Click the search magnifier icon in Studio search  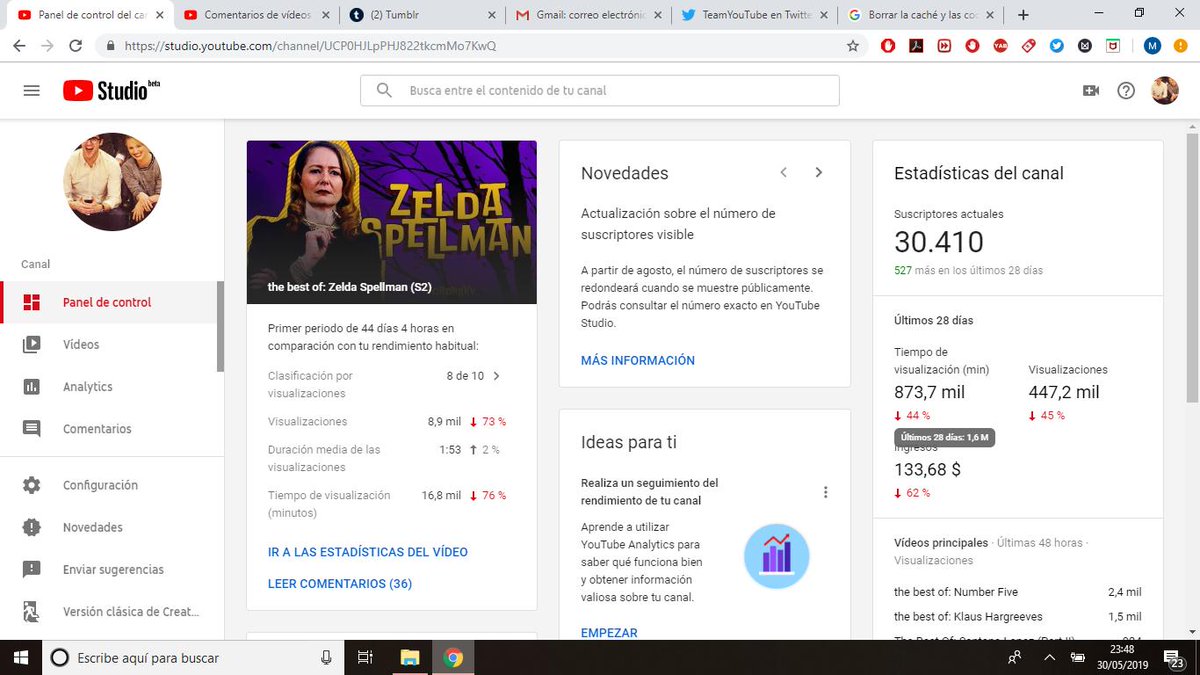click(384, 90)
